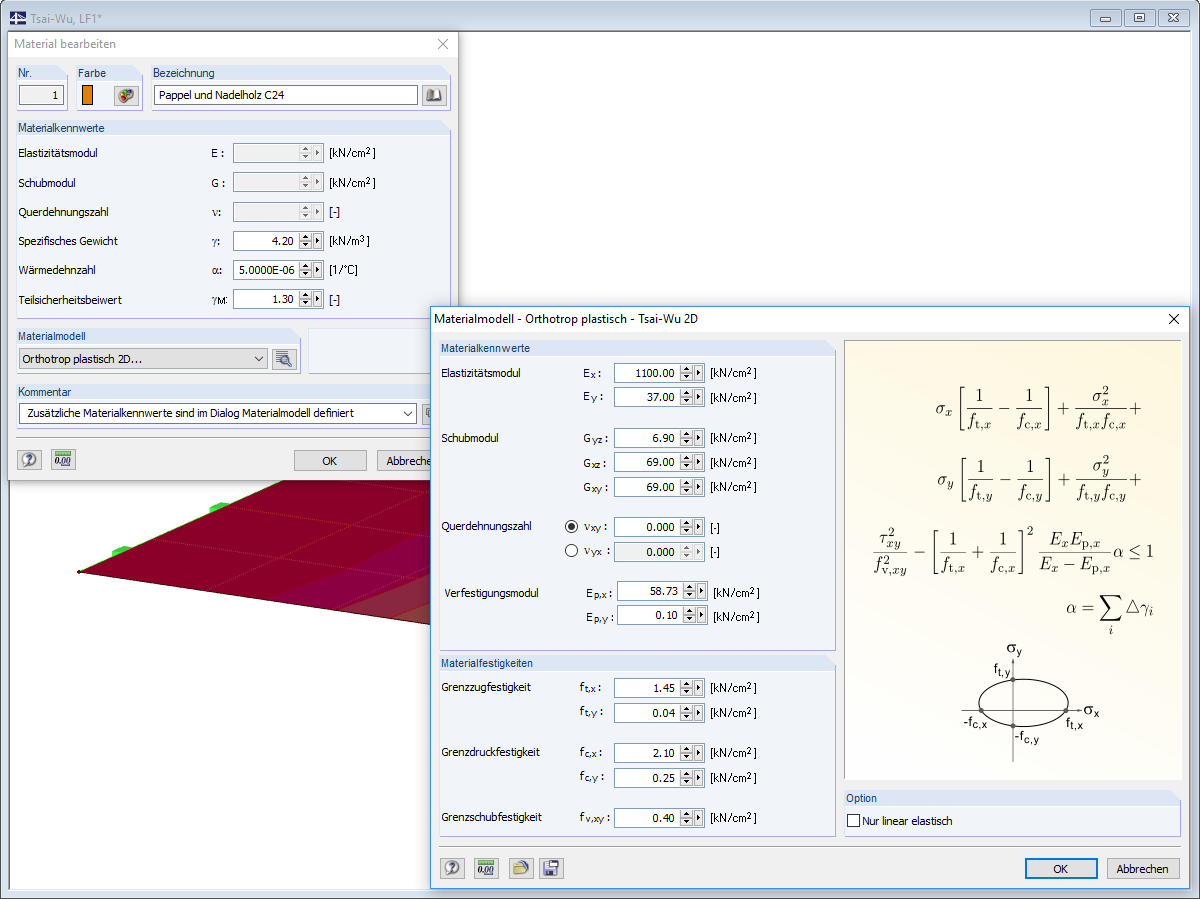Load saved material model data via folder icon
Viewport: 1200px width, 899px height.
tap(519, 868)
